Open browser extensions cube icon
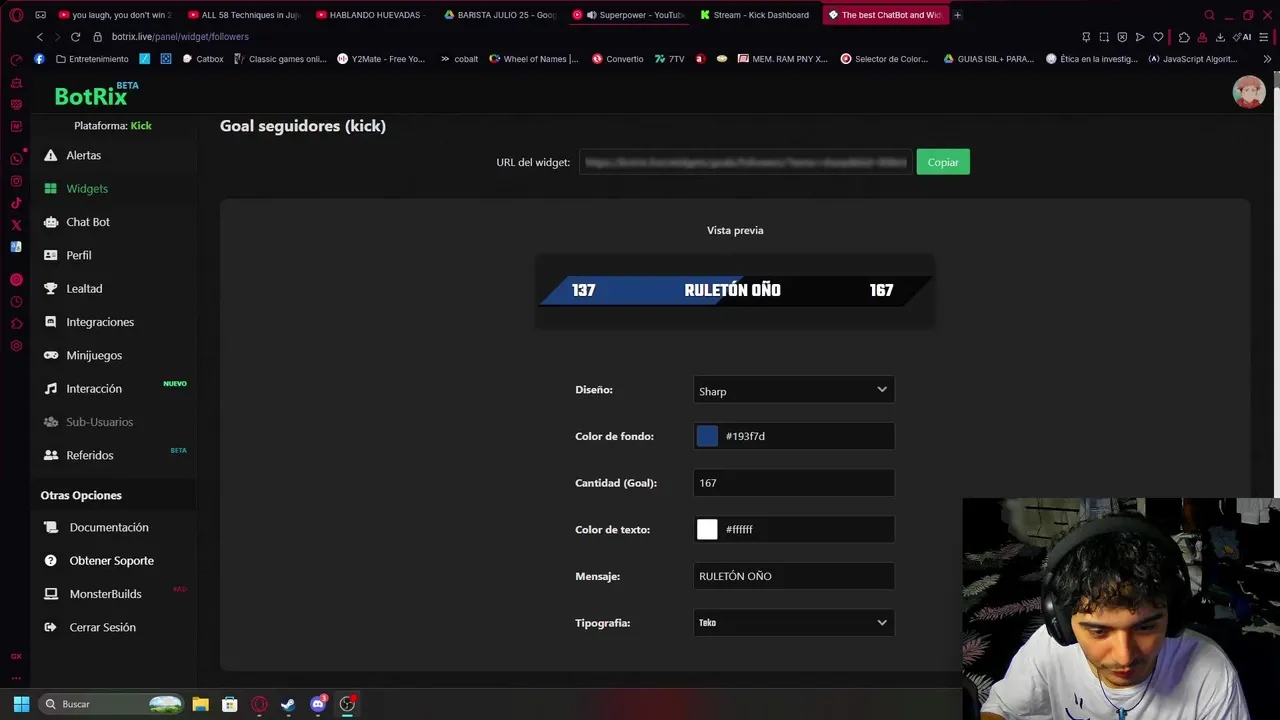 1184,37
